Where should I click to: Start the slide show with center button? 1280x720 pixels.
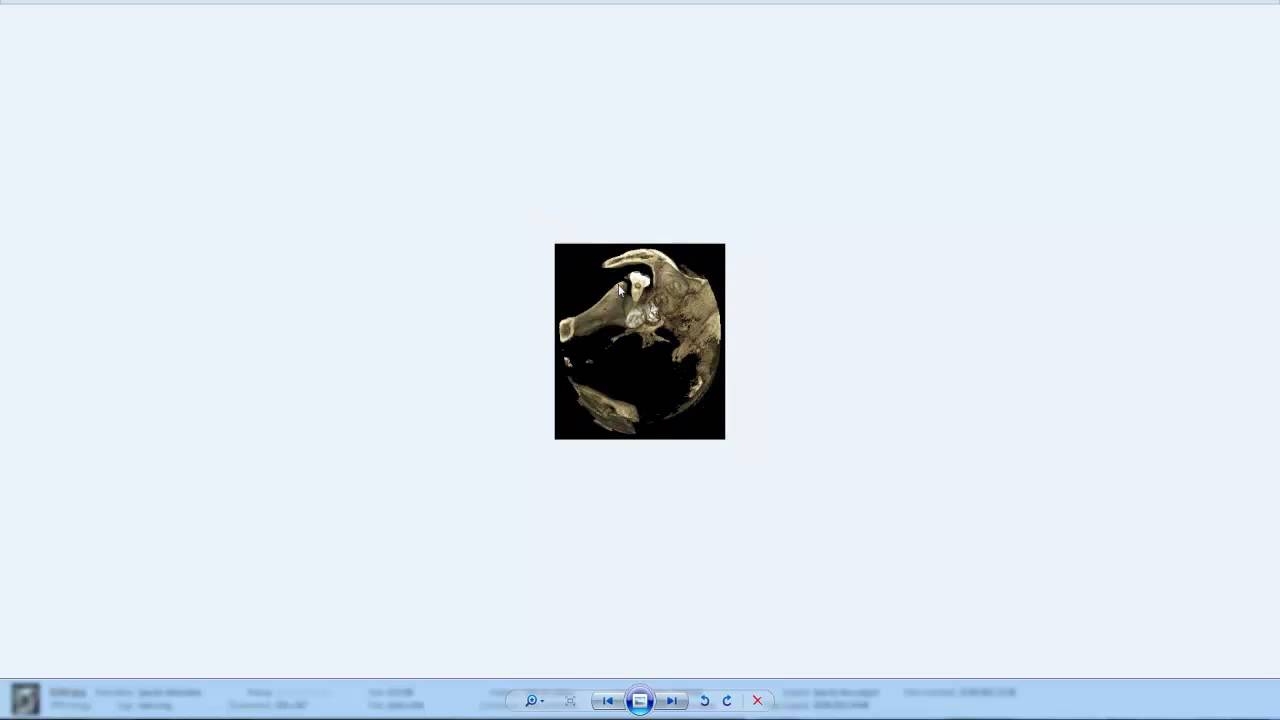(639, 701)
